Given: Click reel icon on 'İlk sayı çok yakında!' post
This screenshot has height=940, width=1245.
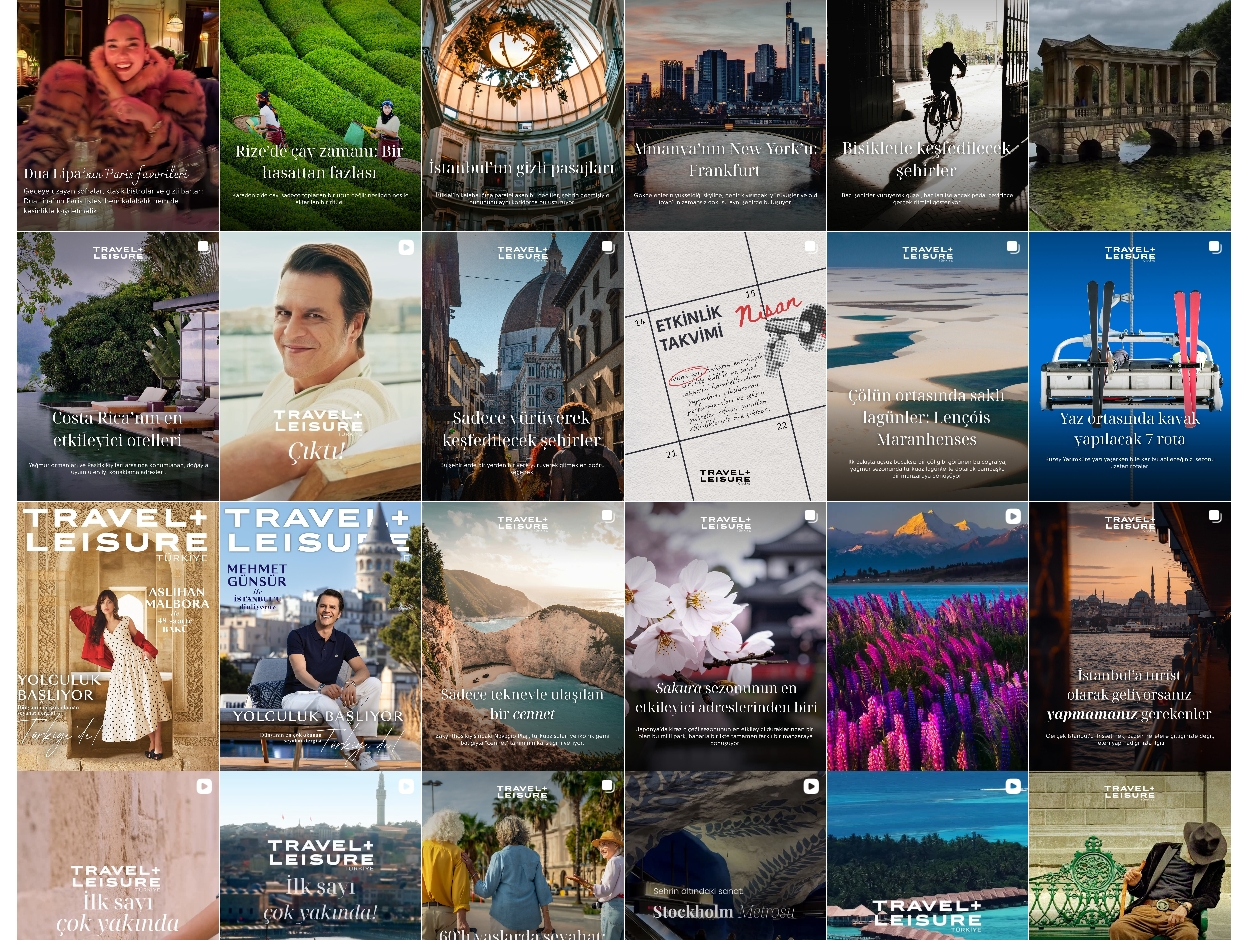Looking at the screenshot, I should click(x=406, y=786).
